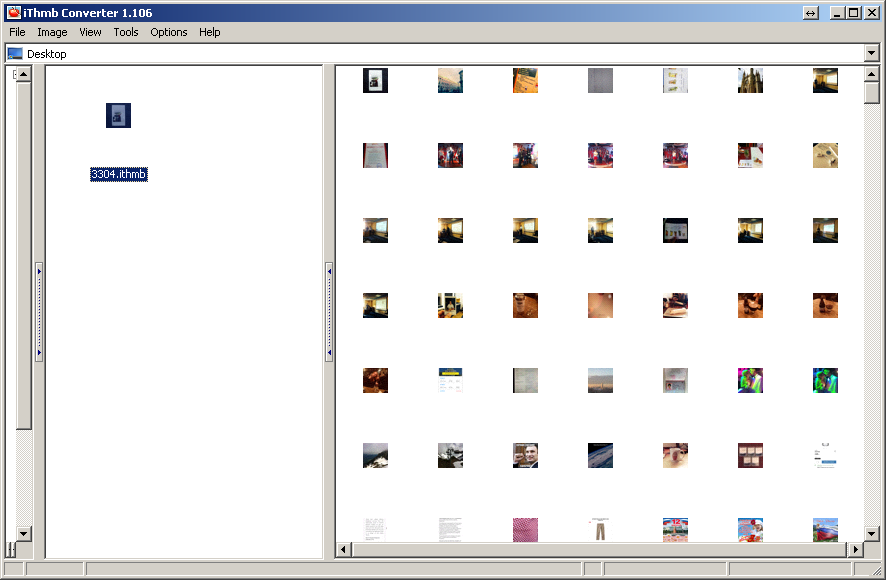Click the 3304.ithmb filename label

click(119, 174)
